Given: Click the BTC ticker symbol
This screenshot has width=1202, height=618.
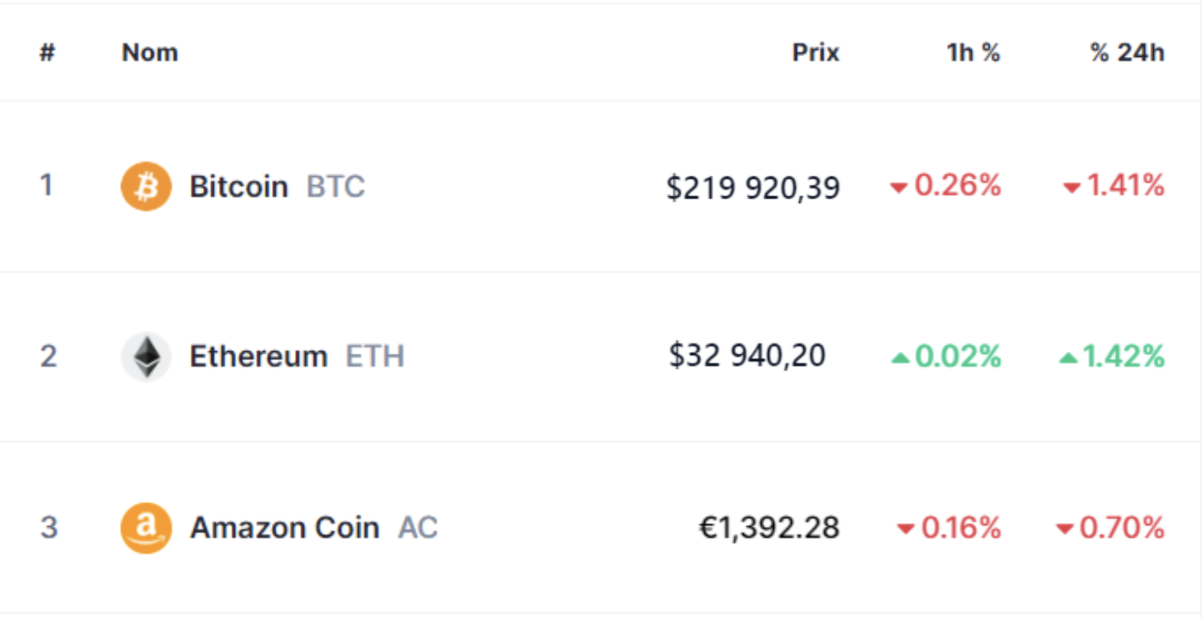Looking at the screenshot, I should coord(336,187).
